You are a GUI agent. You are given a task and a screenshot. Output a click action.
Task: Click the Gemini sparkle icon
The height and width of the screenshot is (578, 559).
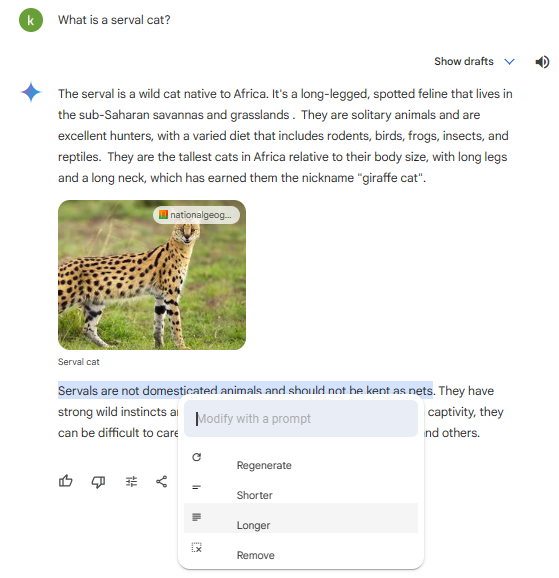pos(31,92)
